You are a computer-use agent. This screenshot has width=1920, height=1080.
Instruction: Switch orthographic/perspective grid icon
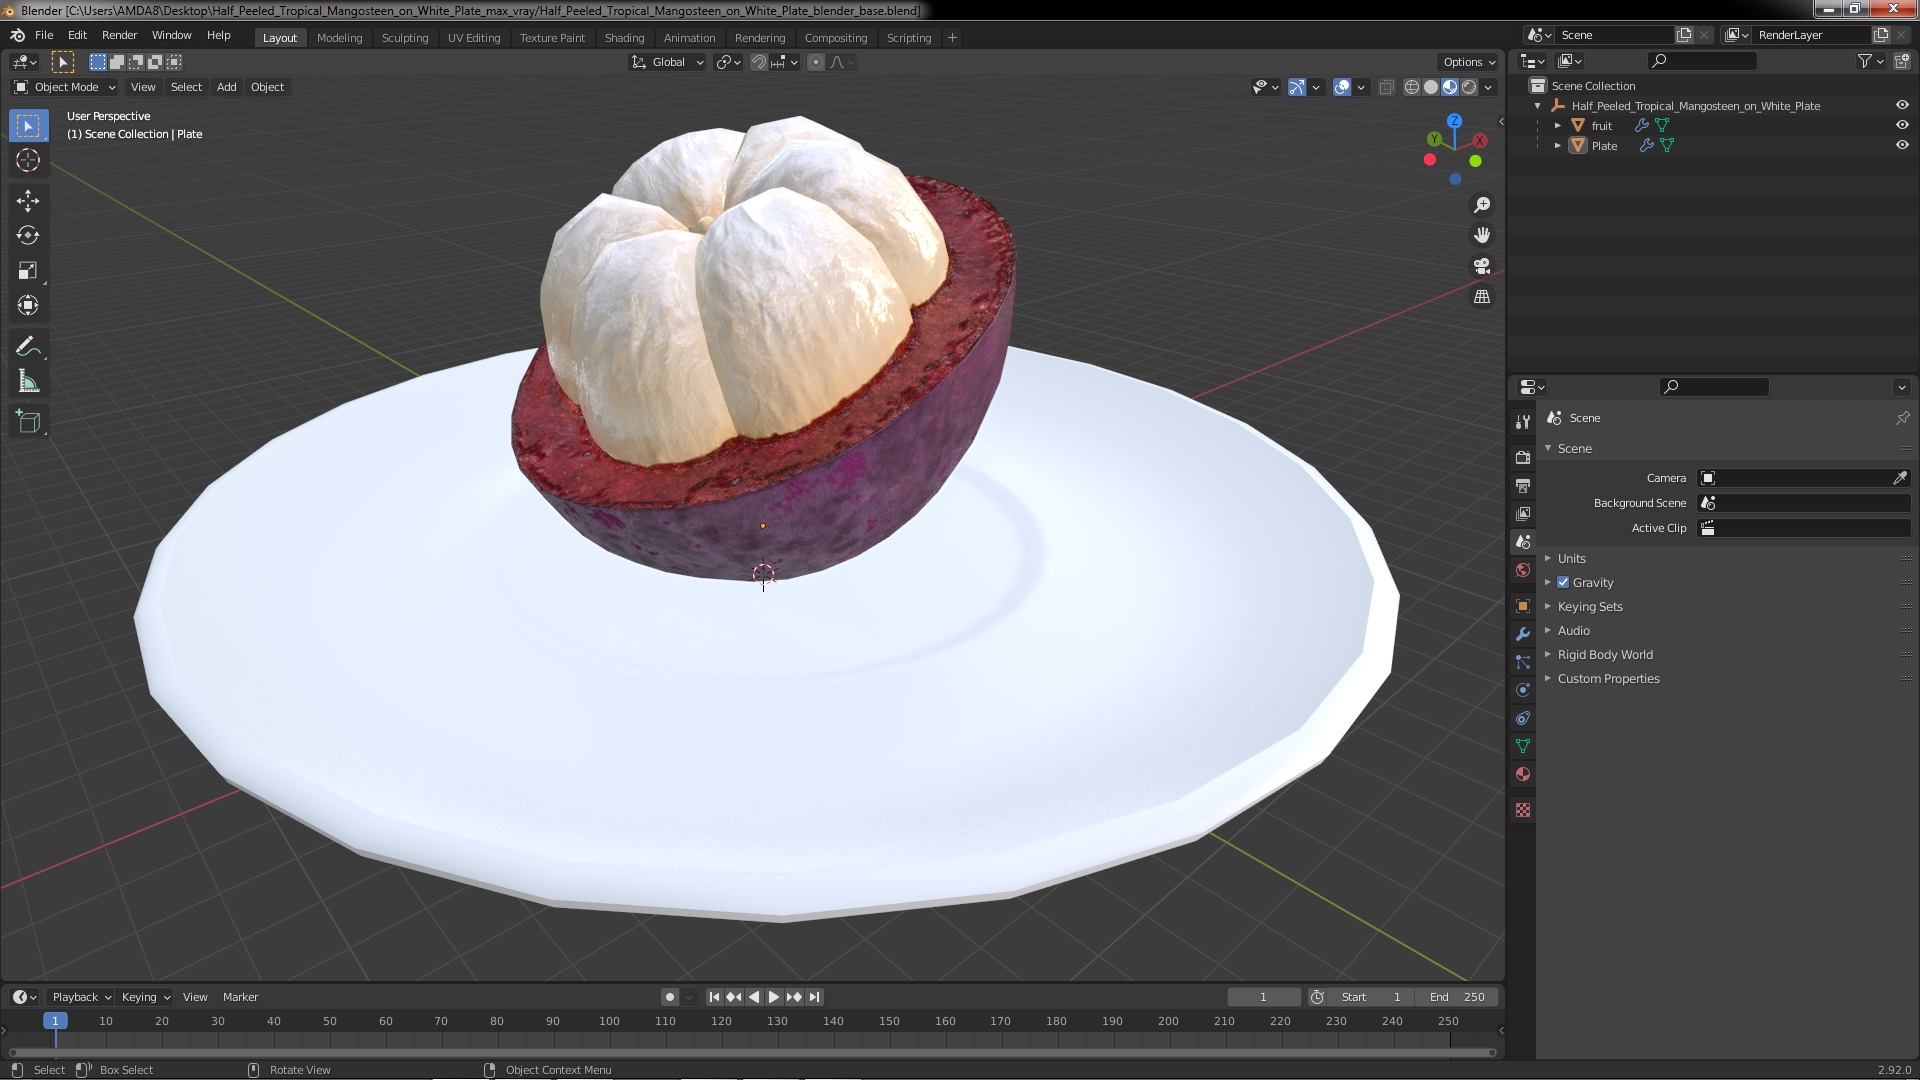pyautogui.click(x=1482, y=297)
